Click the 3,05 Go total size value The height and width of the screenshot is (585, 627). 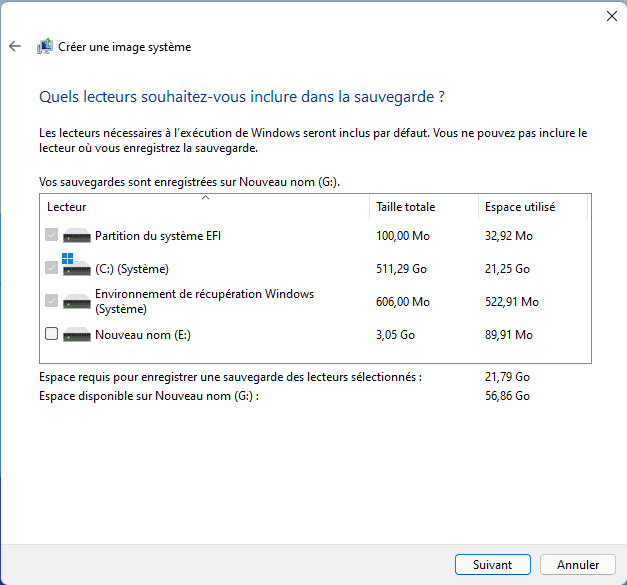(395, 335)
